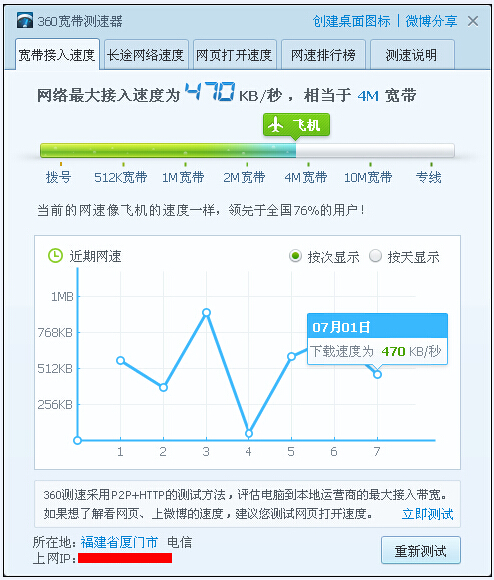Click the 福建省厦门市 location link
Viewport: 494px width, 580px height.
coord(119,542)
